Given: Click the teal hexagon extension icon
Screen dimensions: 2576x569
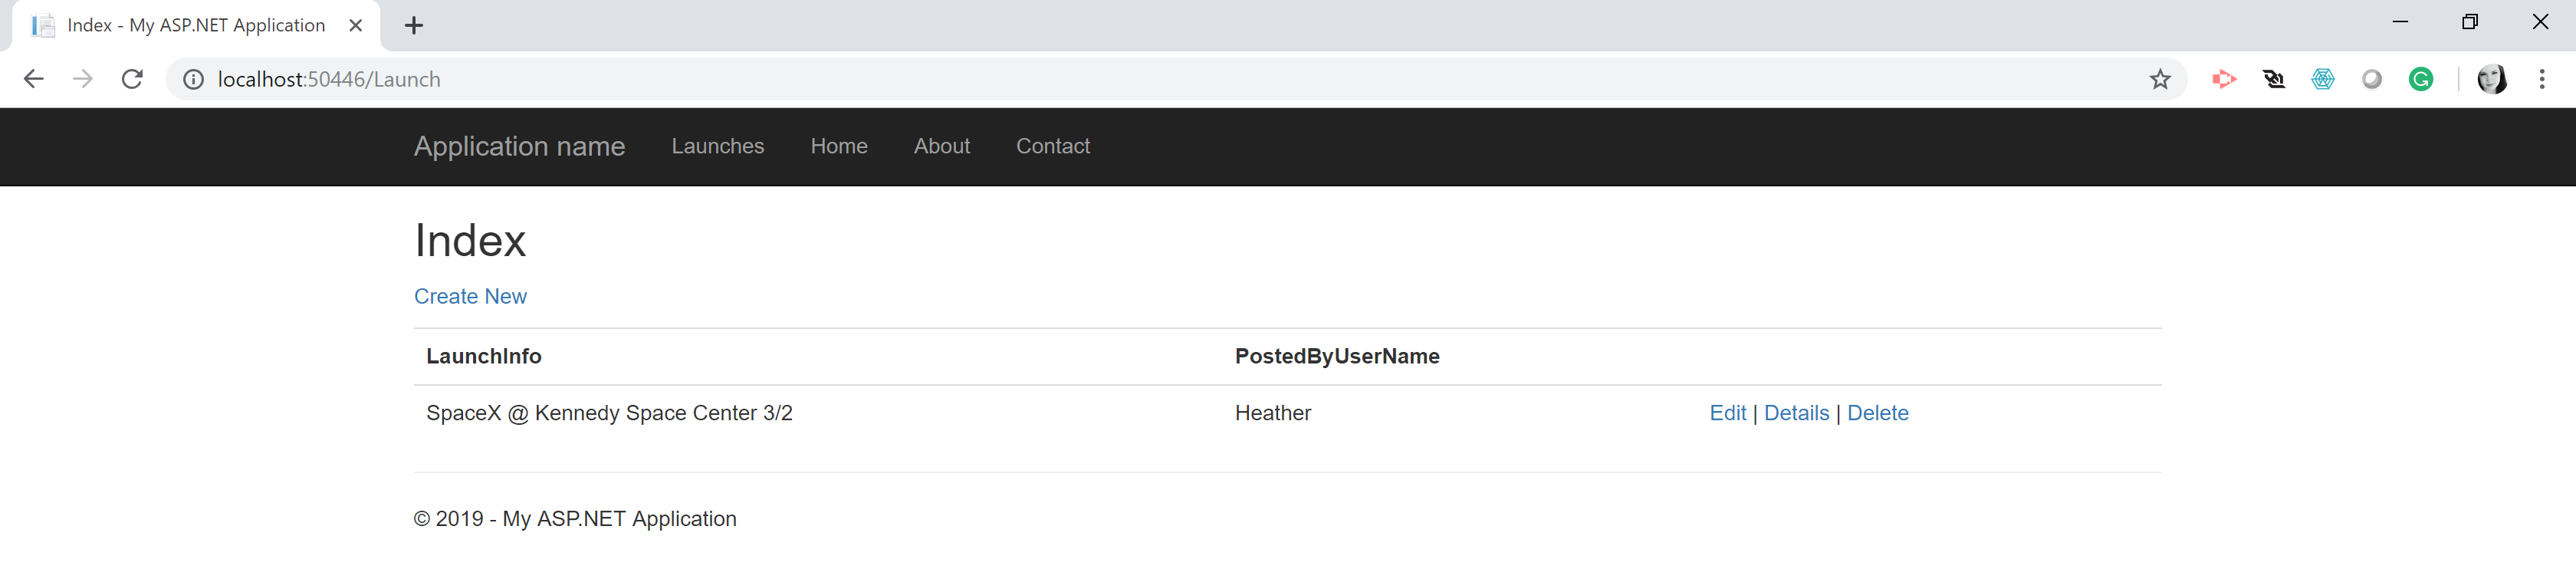Looking at the screenshot, I should [2322, 79].
